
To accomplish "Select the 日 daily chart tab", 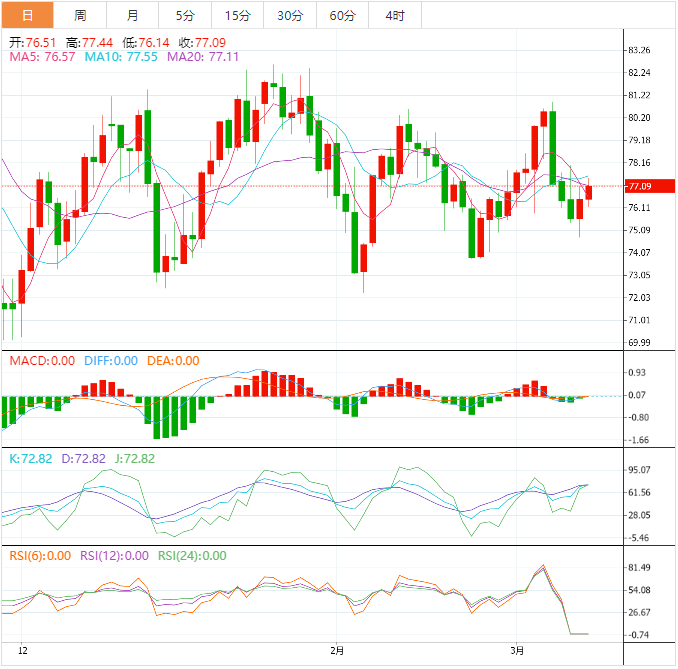I will pos(27,15).
